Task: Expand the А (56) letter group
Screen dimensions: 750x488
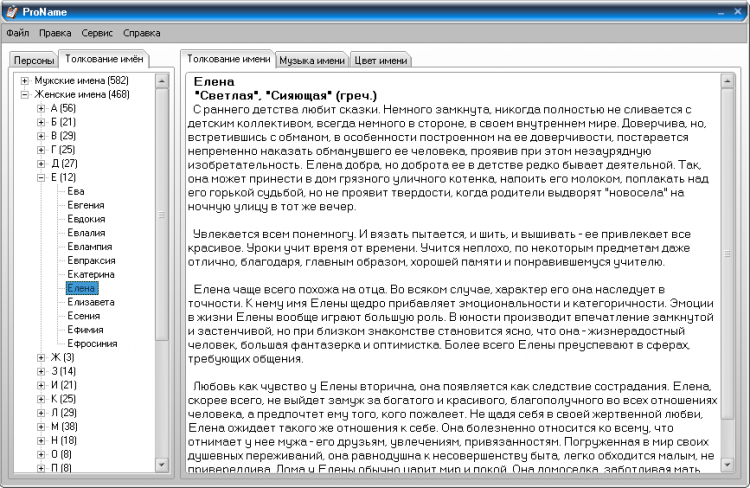Action: tap(41, 109)
